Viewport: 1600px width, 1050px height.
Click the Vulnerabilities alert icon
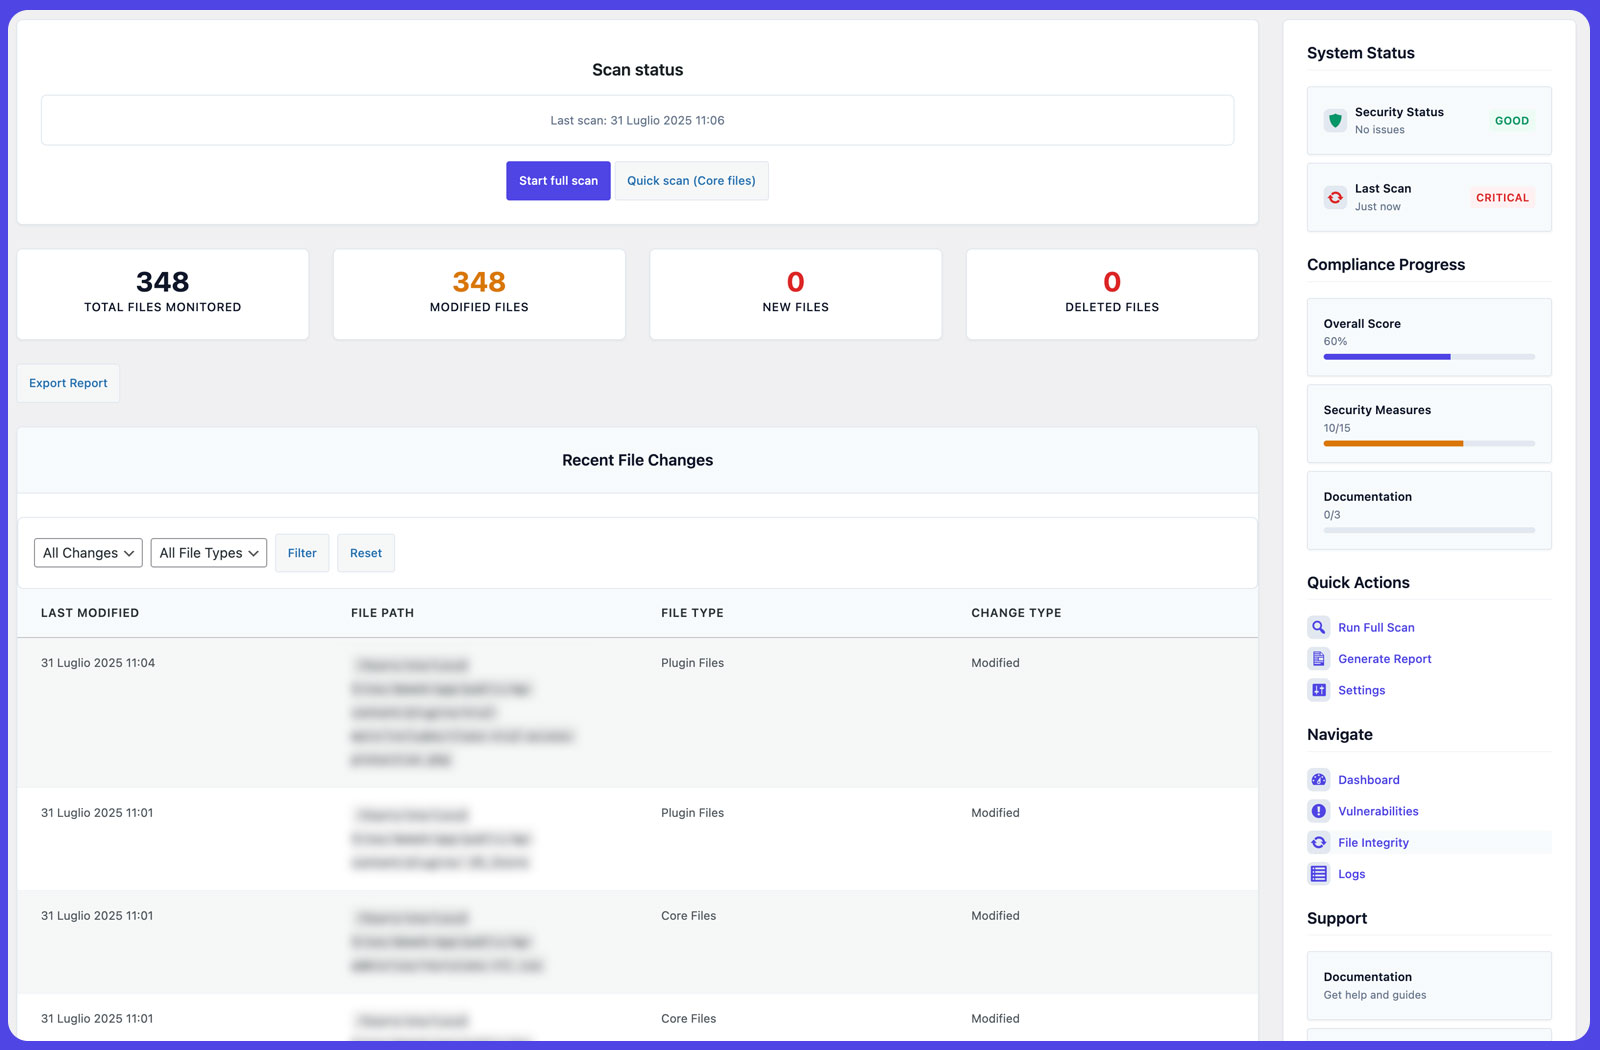(x=1317, y=811)
